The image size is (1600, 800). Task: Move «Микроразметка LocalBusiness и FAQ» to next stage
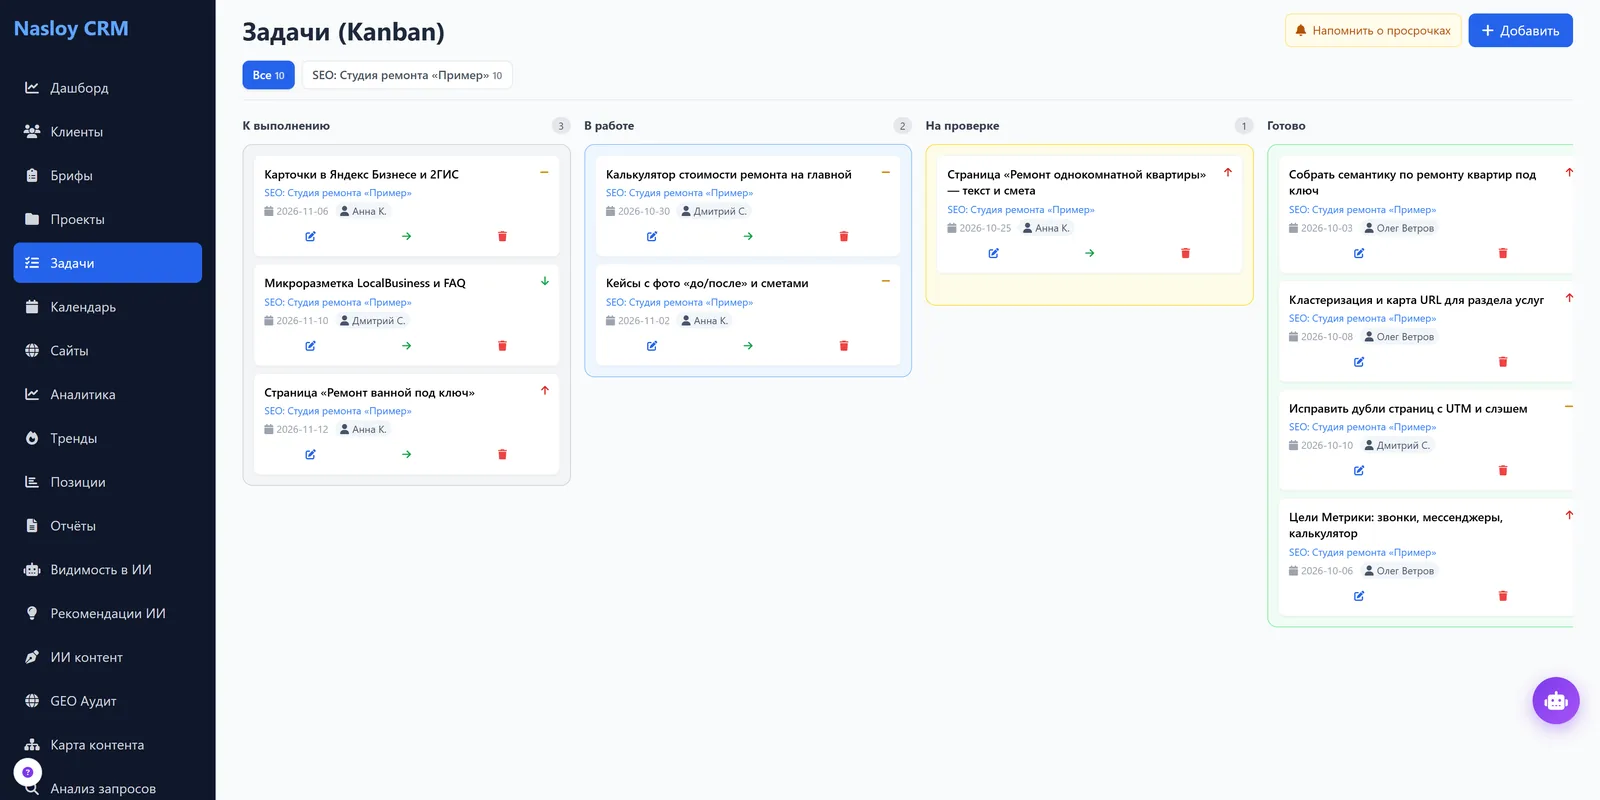point(406,346)
